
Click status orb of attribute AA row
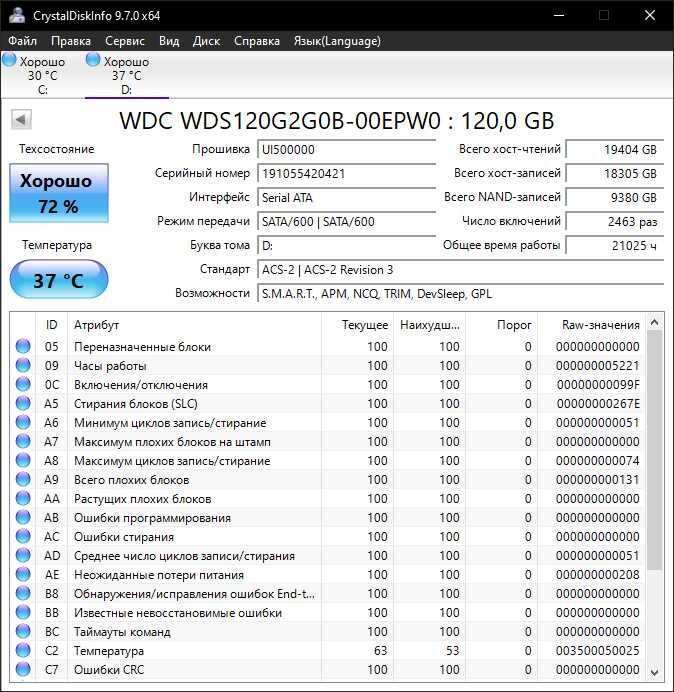tap(23, 498)
